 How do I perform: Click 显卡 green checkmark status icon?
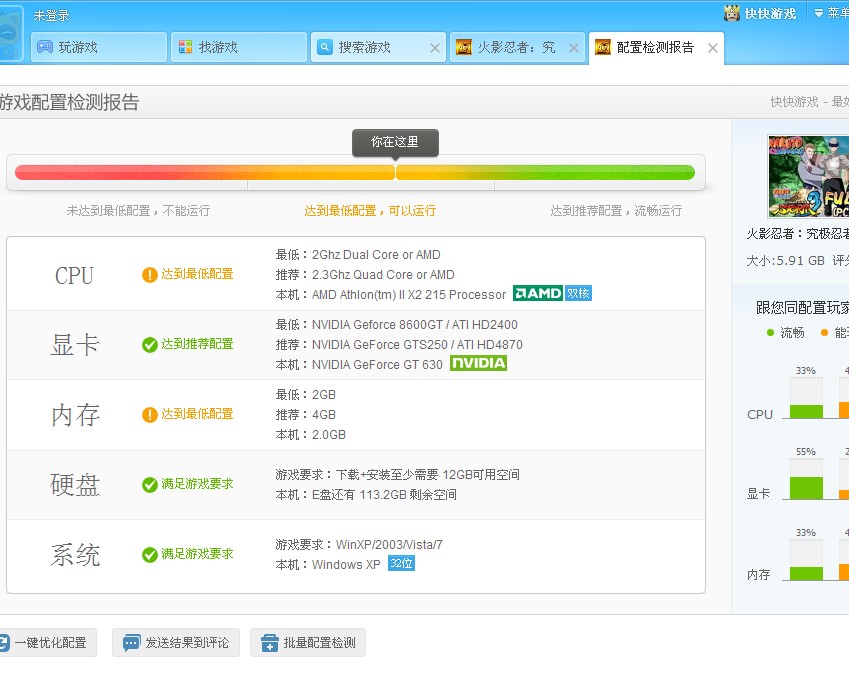pos(150,344)
